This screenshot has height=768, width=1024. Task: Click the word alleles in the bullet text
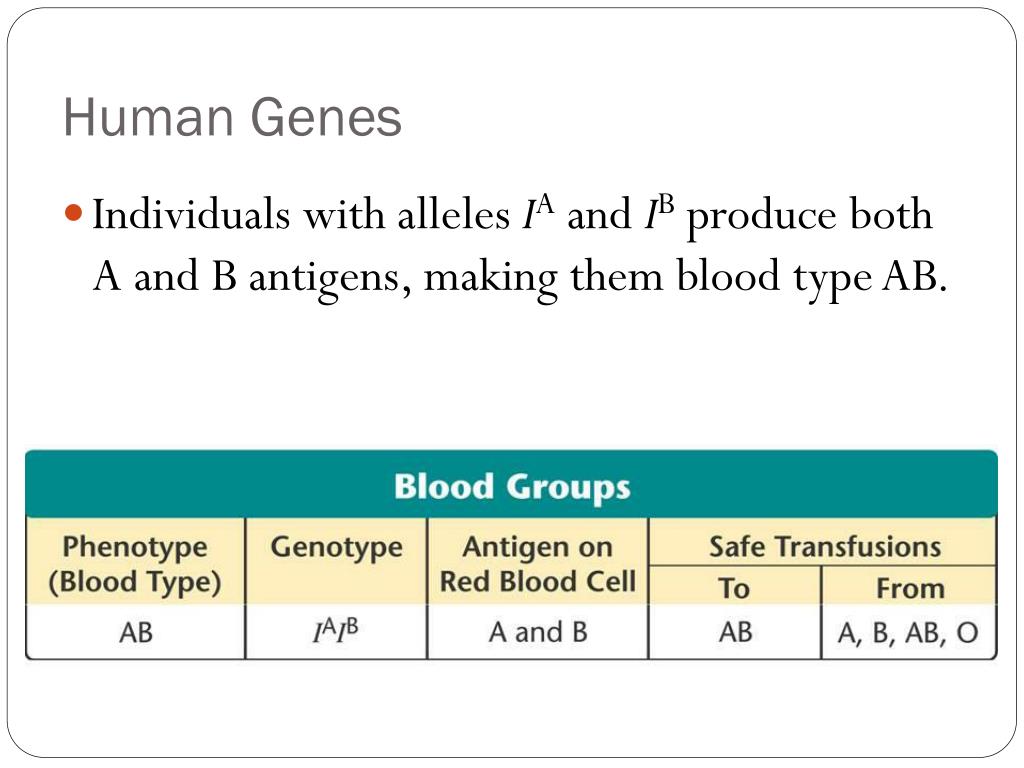pyautogui.click(x=453, y=214)
